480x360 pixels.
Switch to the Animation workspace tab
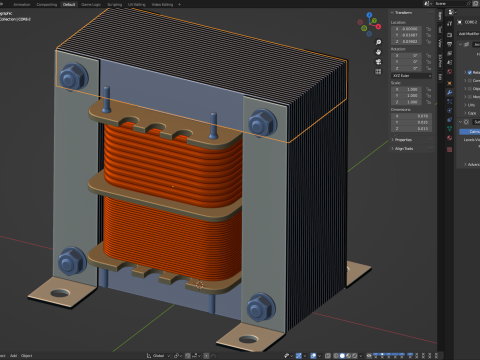[22, 5]
